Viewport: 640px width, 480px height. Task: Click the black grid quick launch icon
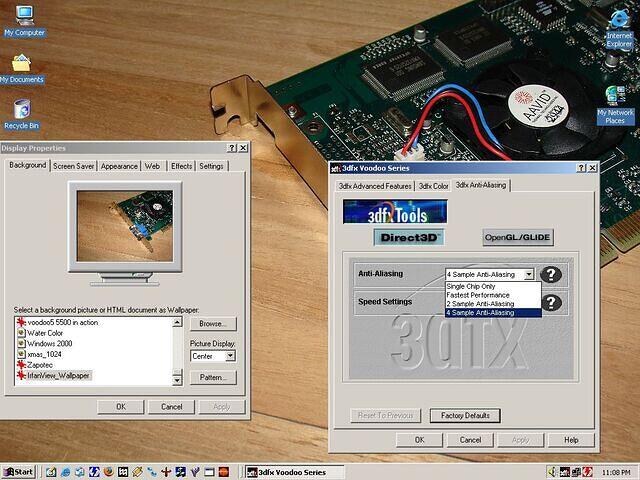click(x=123, y=472)
